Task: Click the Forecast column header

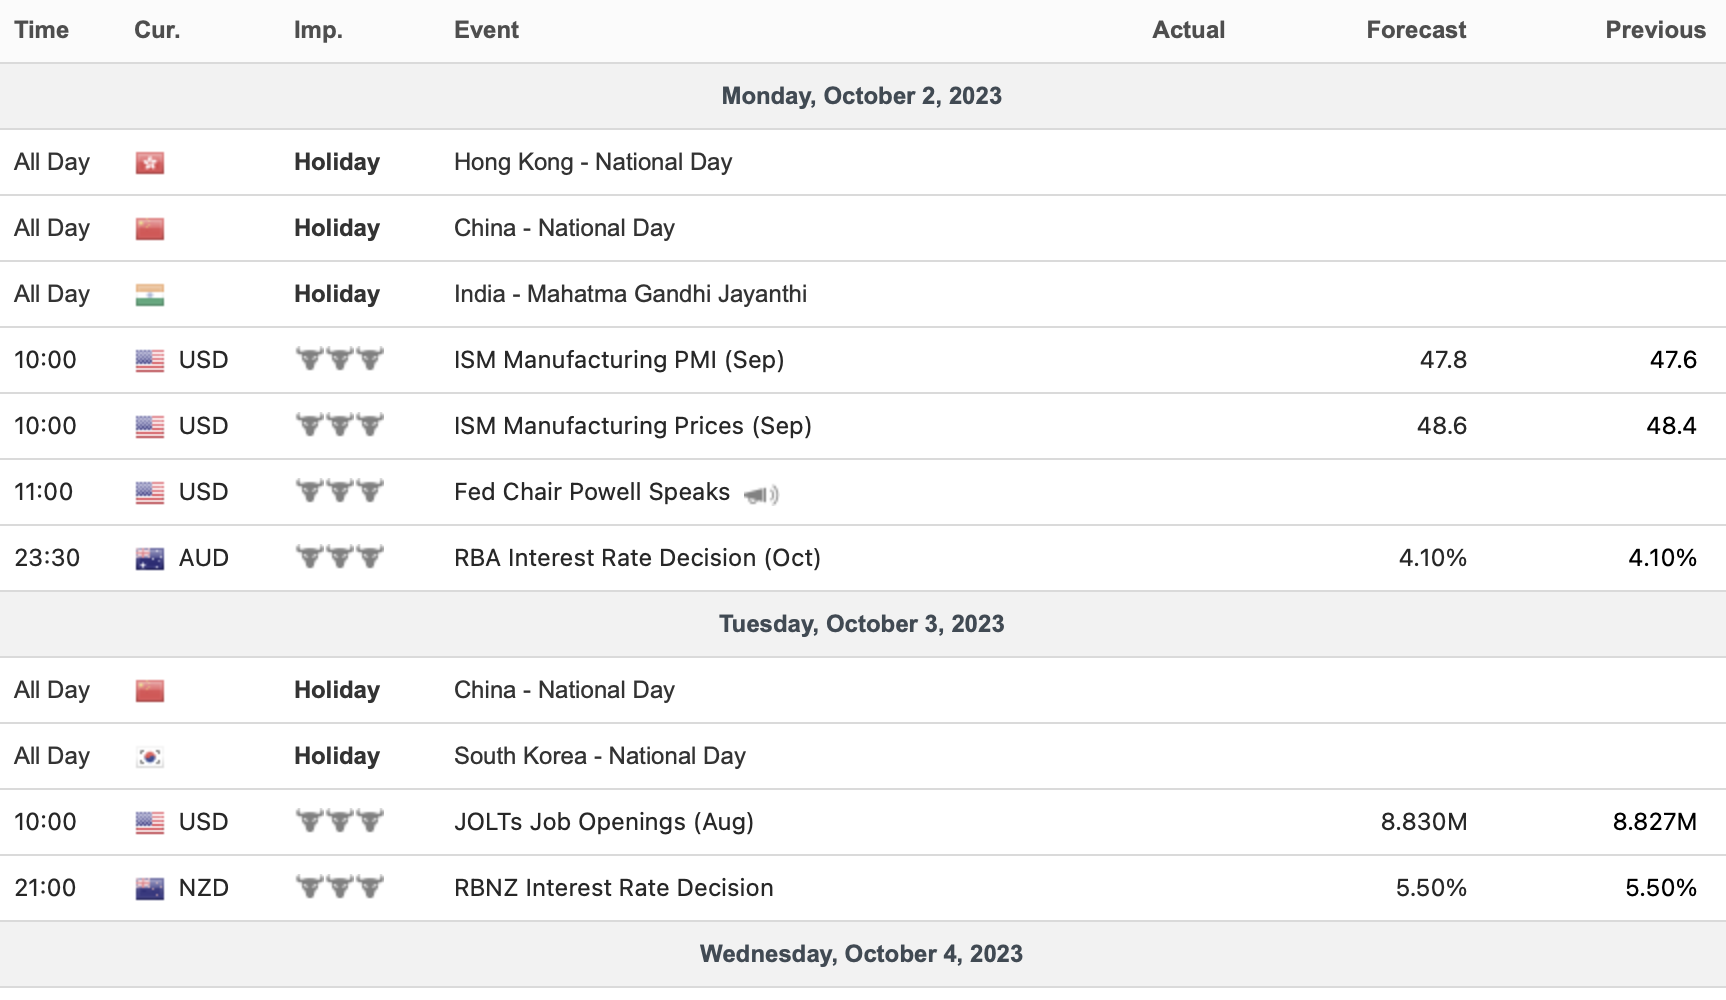Action: (x=1415, y=30)
